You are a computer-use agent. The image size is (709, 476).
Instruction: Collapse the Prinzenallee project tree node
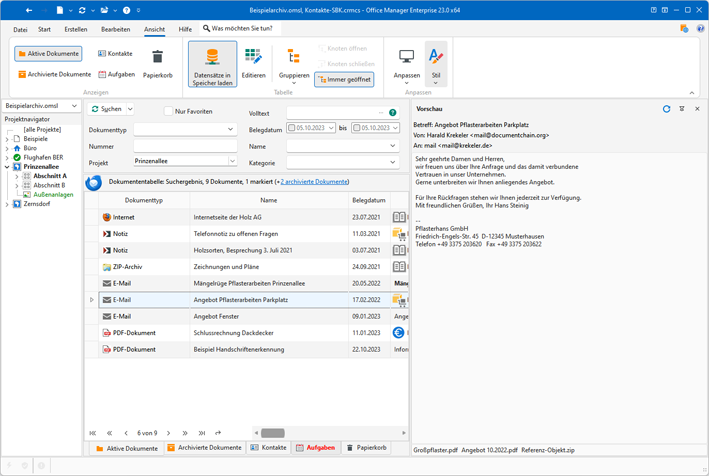click(7, 167)
